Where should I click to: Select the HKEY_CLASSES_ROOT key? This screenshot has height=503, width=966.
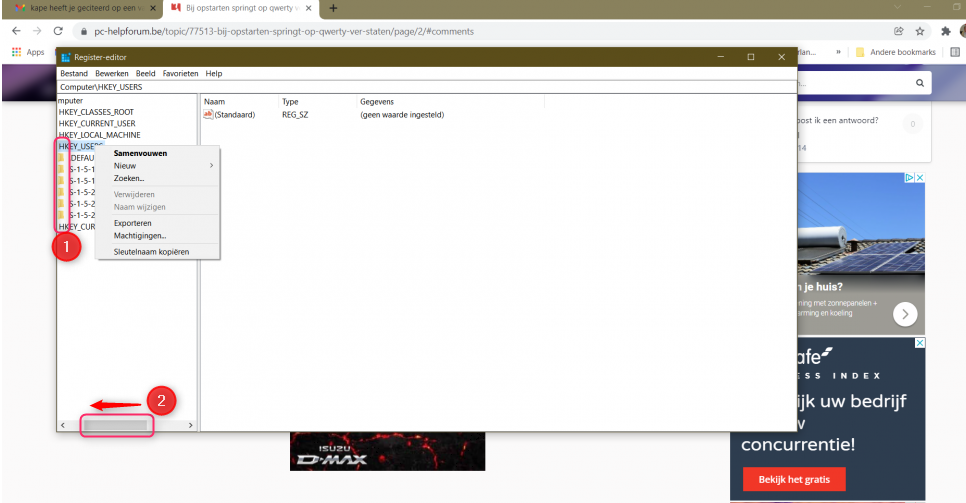click(x=96, y=112)
